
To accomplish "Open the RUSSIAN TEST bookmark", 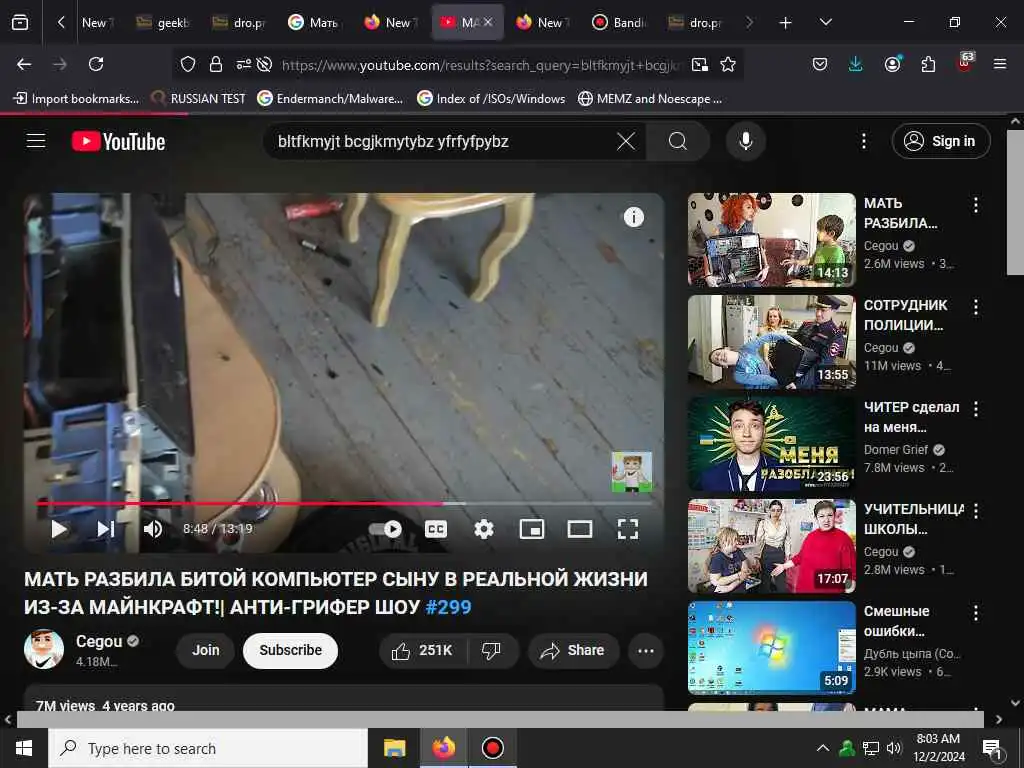I will pyautogui.click(x=198, y=99).
